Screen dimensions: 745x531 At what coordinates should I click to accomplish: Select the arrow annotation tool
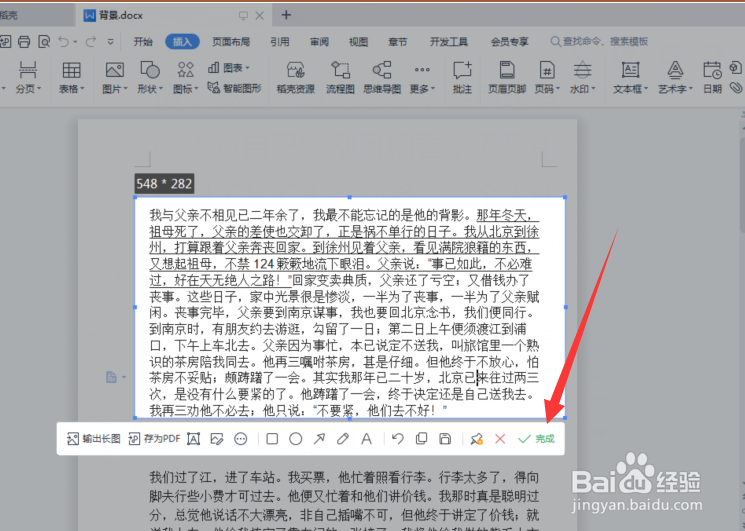(x=319, y=439)
